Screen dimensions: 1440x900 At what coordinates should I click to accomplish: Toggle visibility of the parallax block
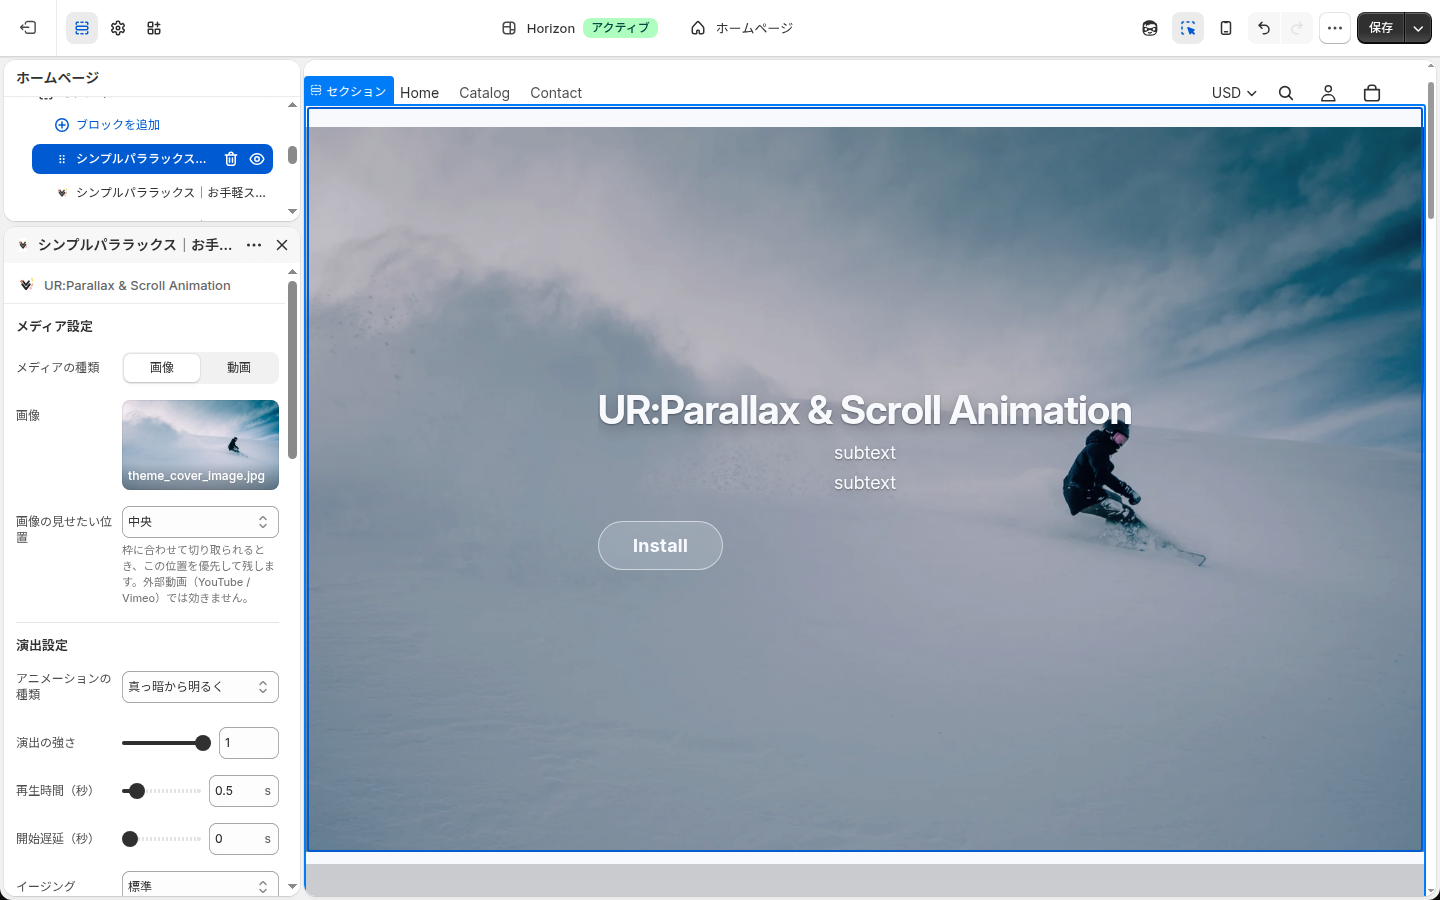point(257,159)
